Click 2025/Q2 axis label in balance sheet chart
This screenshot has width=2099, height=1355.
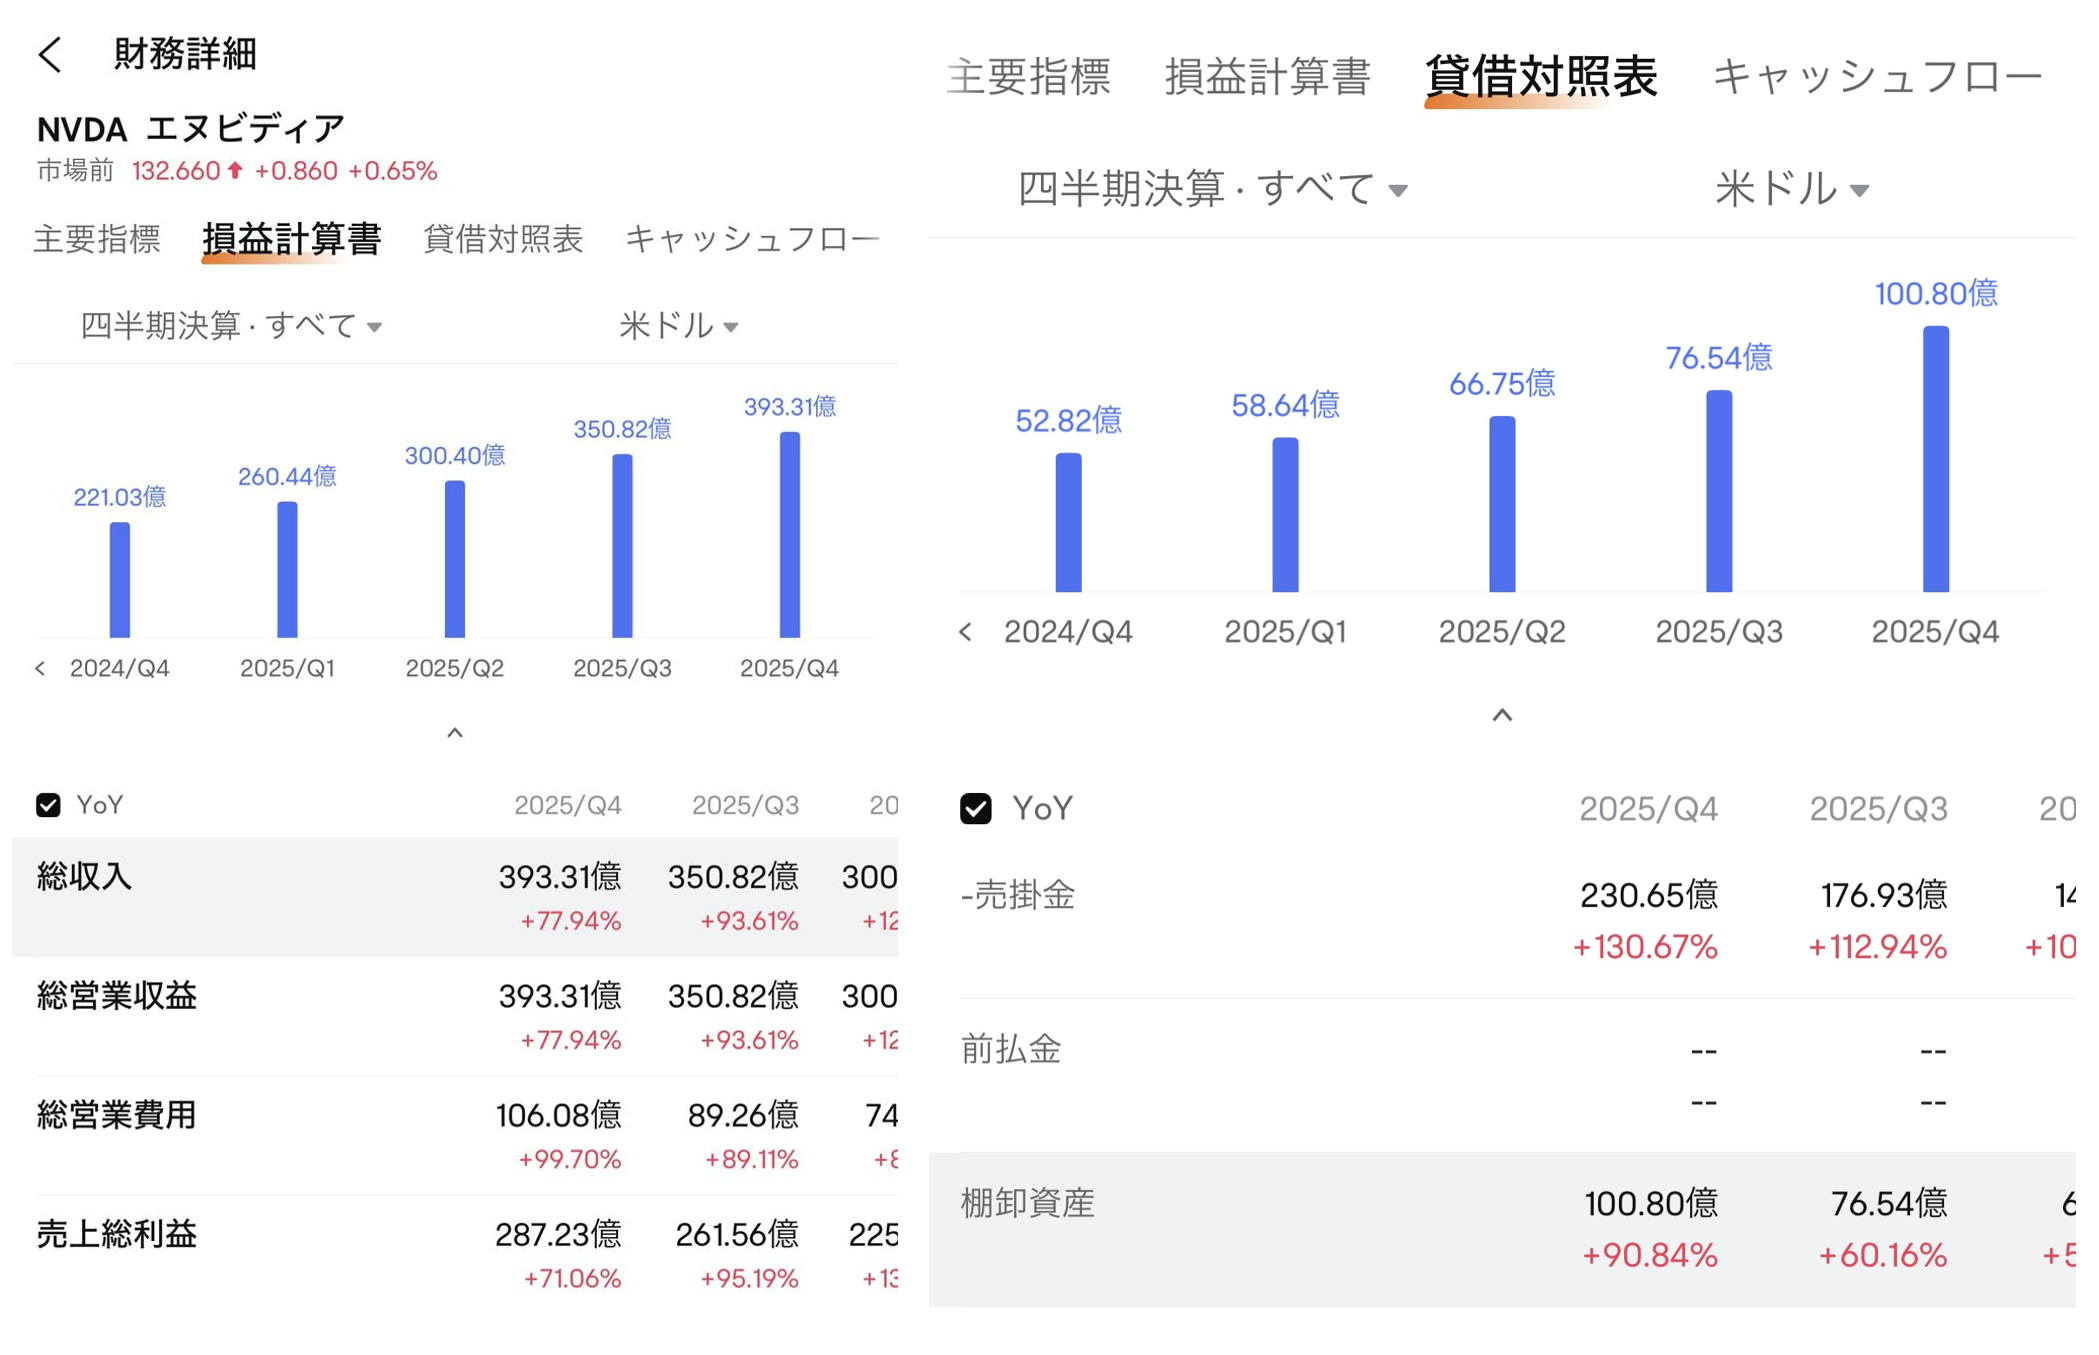pos(1502,632)
